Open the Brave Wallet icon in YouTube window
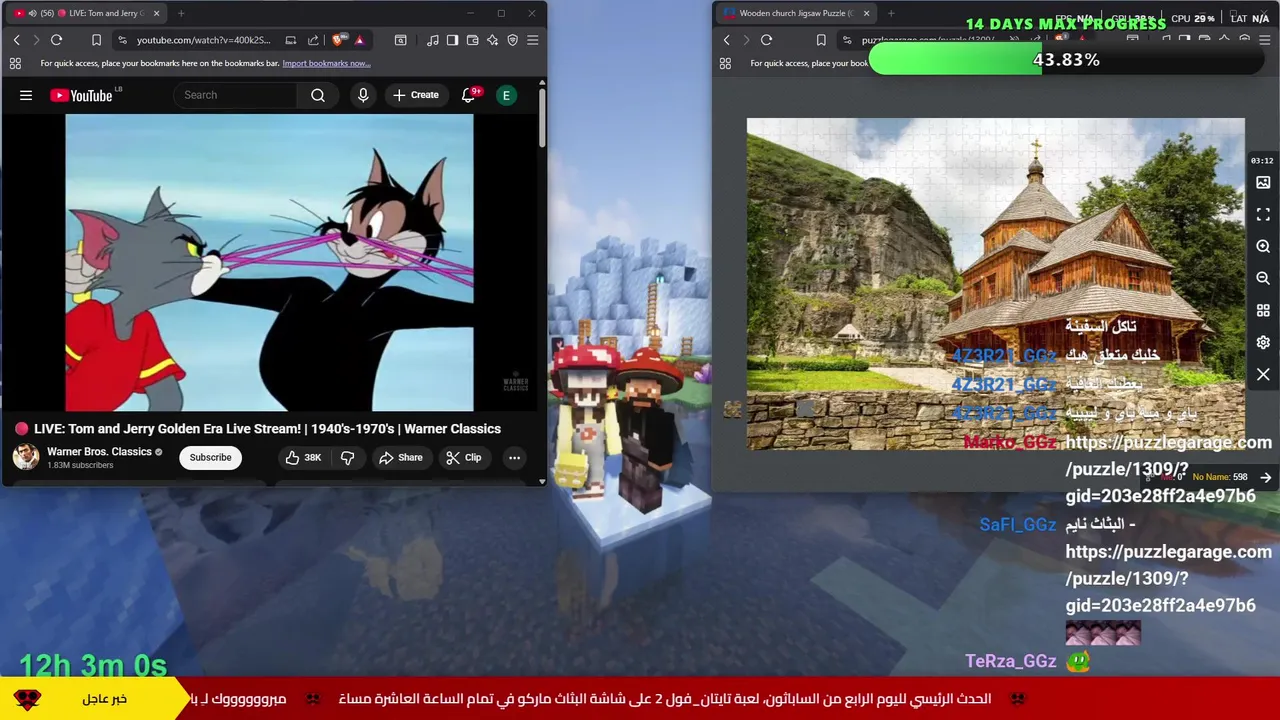 point(472,40)
